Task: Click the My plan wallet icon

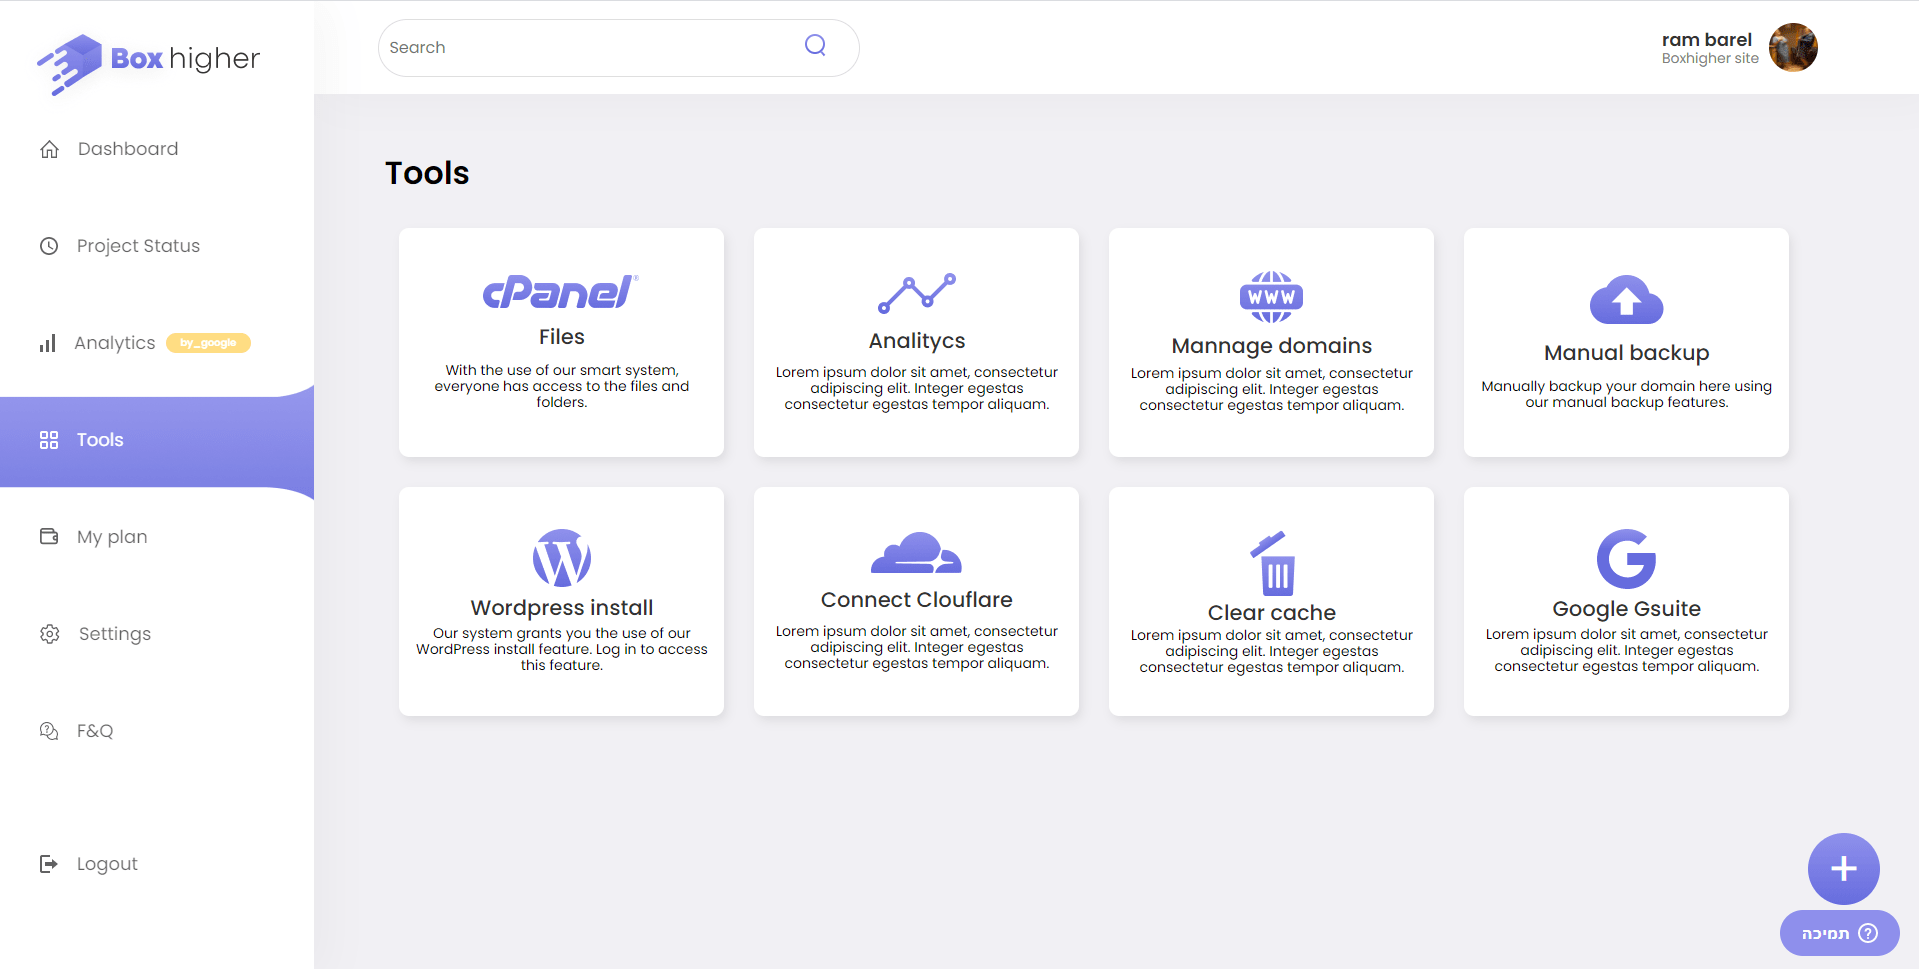Action: click(49, 537)
